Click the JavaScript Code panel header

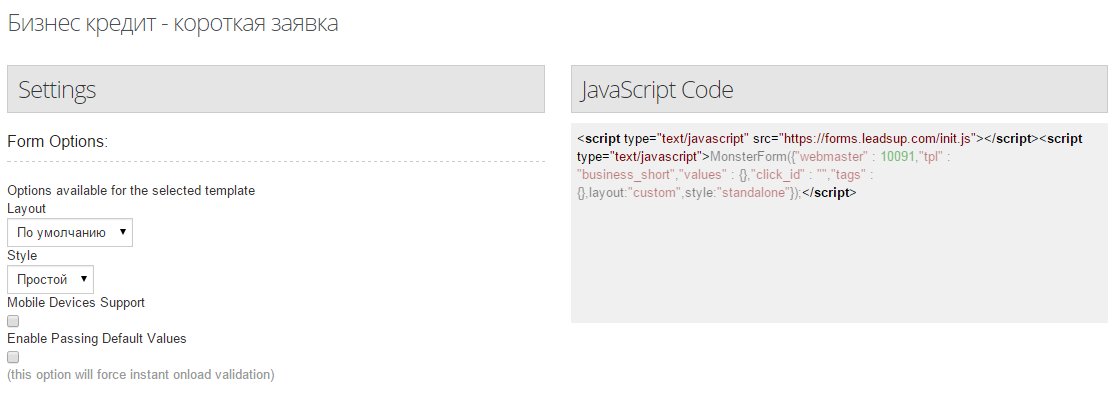pos(840,89)
